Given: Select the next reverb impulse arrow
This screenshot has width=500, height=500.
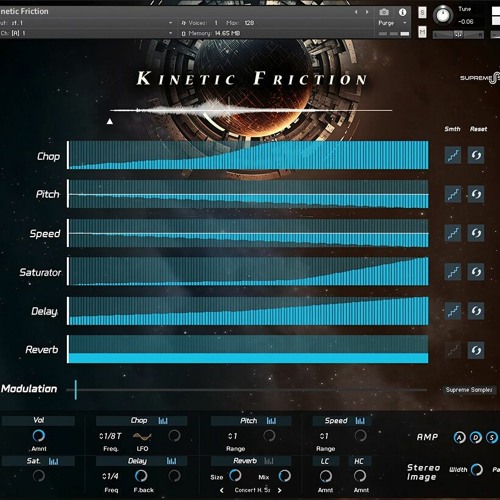Looking at the screenshot, I should (x=279, y=490).
